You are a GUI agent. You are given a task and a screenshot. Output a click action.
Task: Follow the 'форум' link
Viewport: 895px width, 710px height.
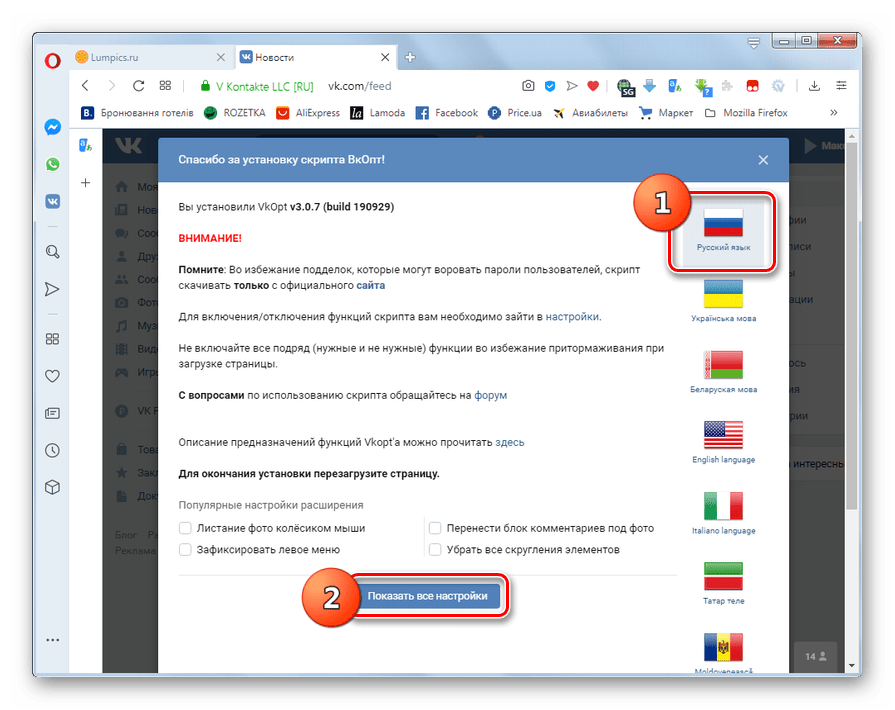(490, 395)
